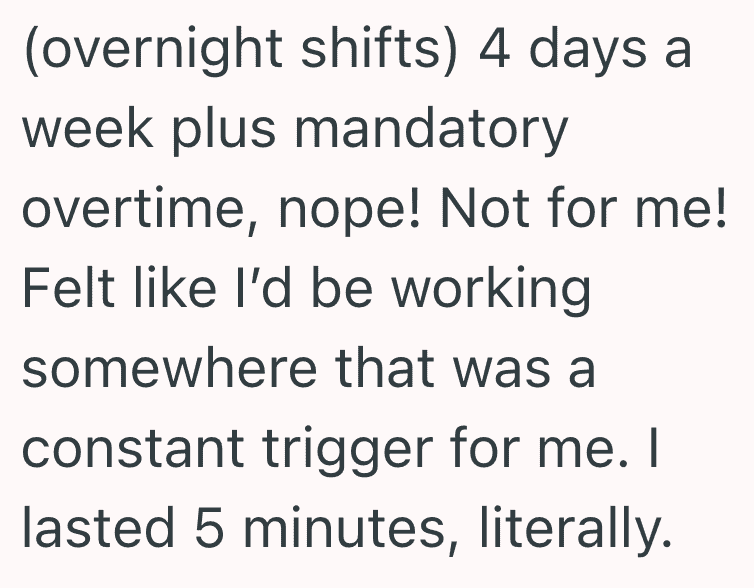
Task: Click the word "days" in the first line
Action: (587, 50)
